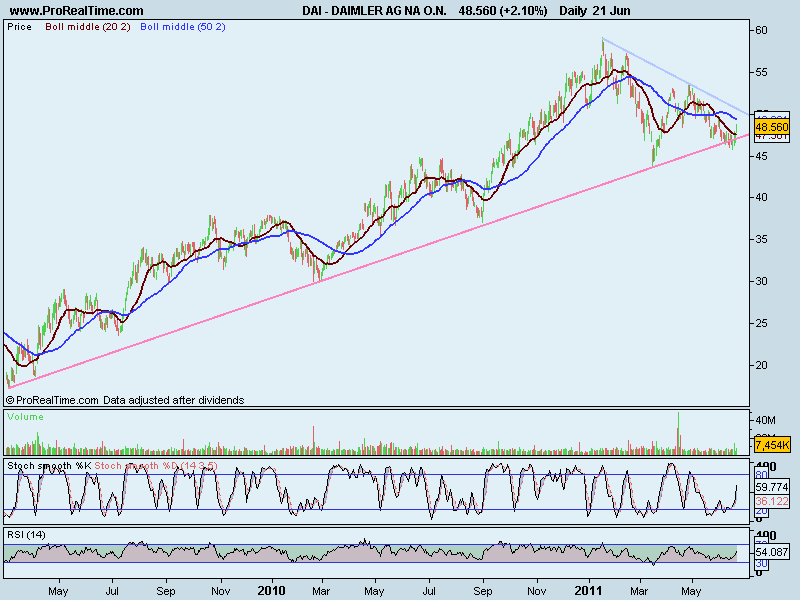Click the 59.774 stochastic value
This screenshot has width=800, height=600.
coord(772,487)
